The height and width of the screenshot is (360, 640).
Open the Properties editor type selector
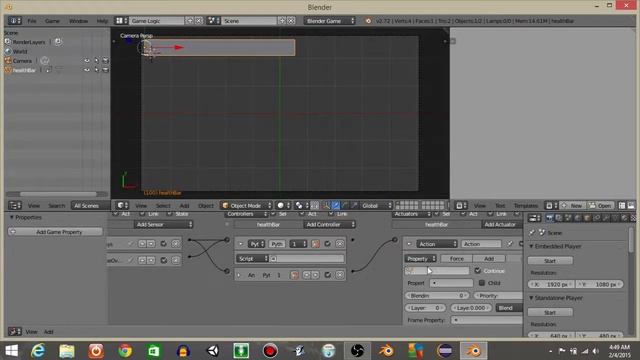pos(534,218)
